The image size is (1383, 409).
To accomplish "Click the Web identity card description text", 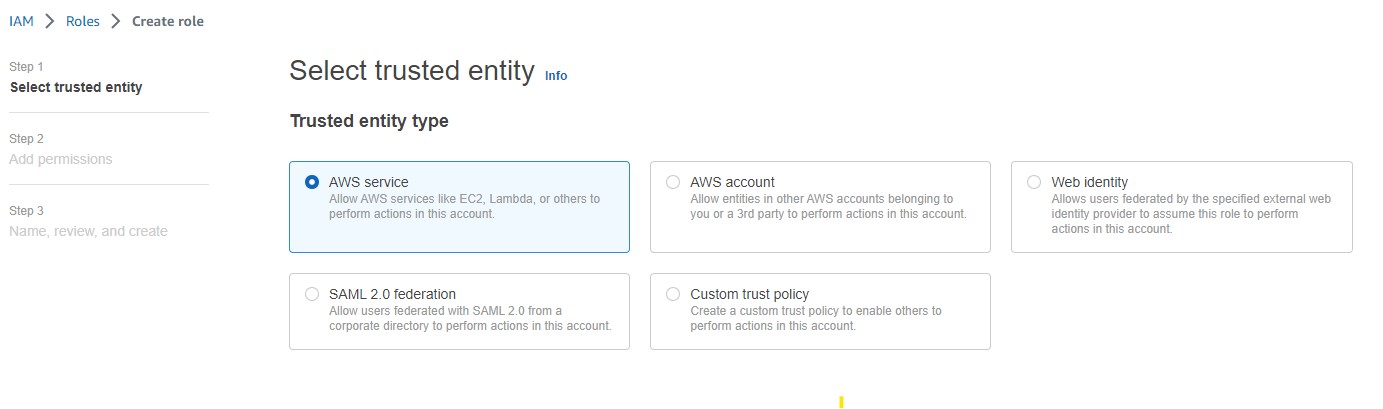I will click(x=1190, y=214).
